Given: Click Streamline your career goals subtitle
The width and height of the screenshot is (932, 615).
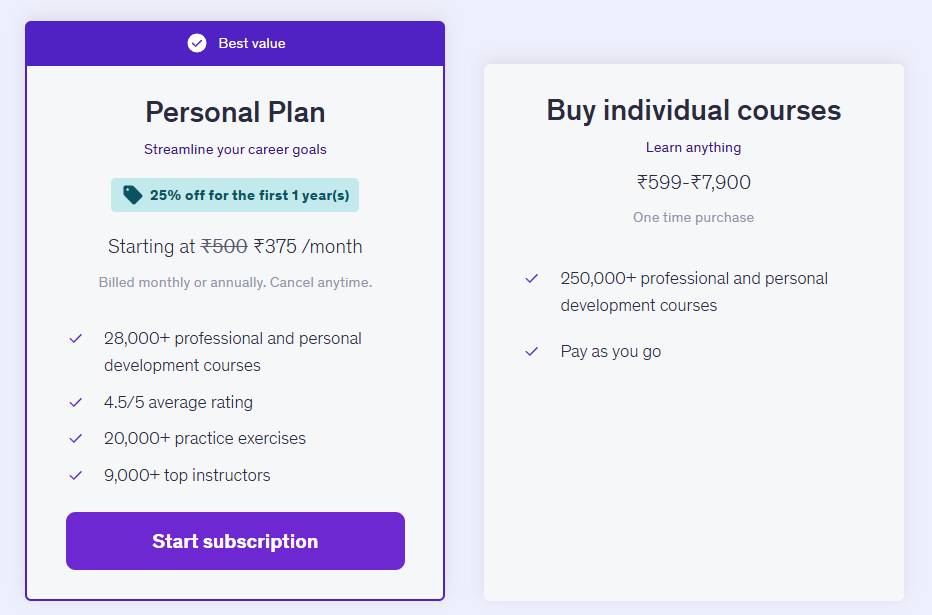Looking at the screenshot, I should tap(234, 147).
